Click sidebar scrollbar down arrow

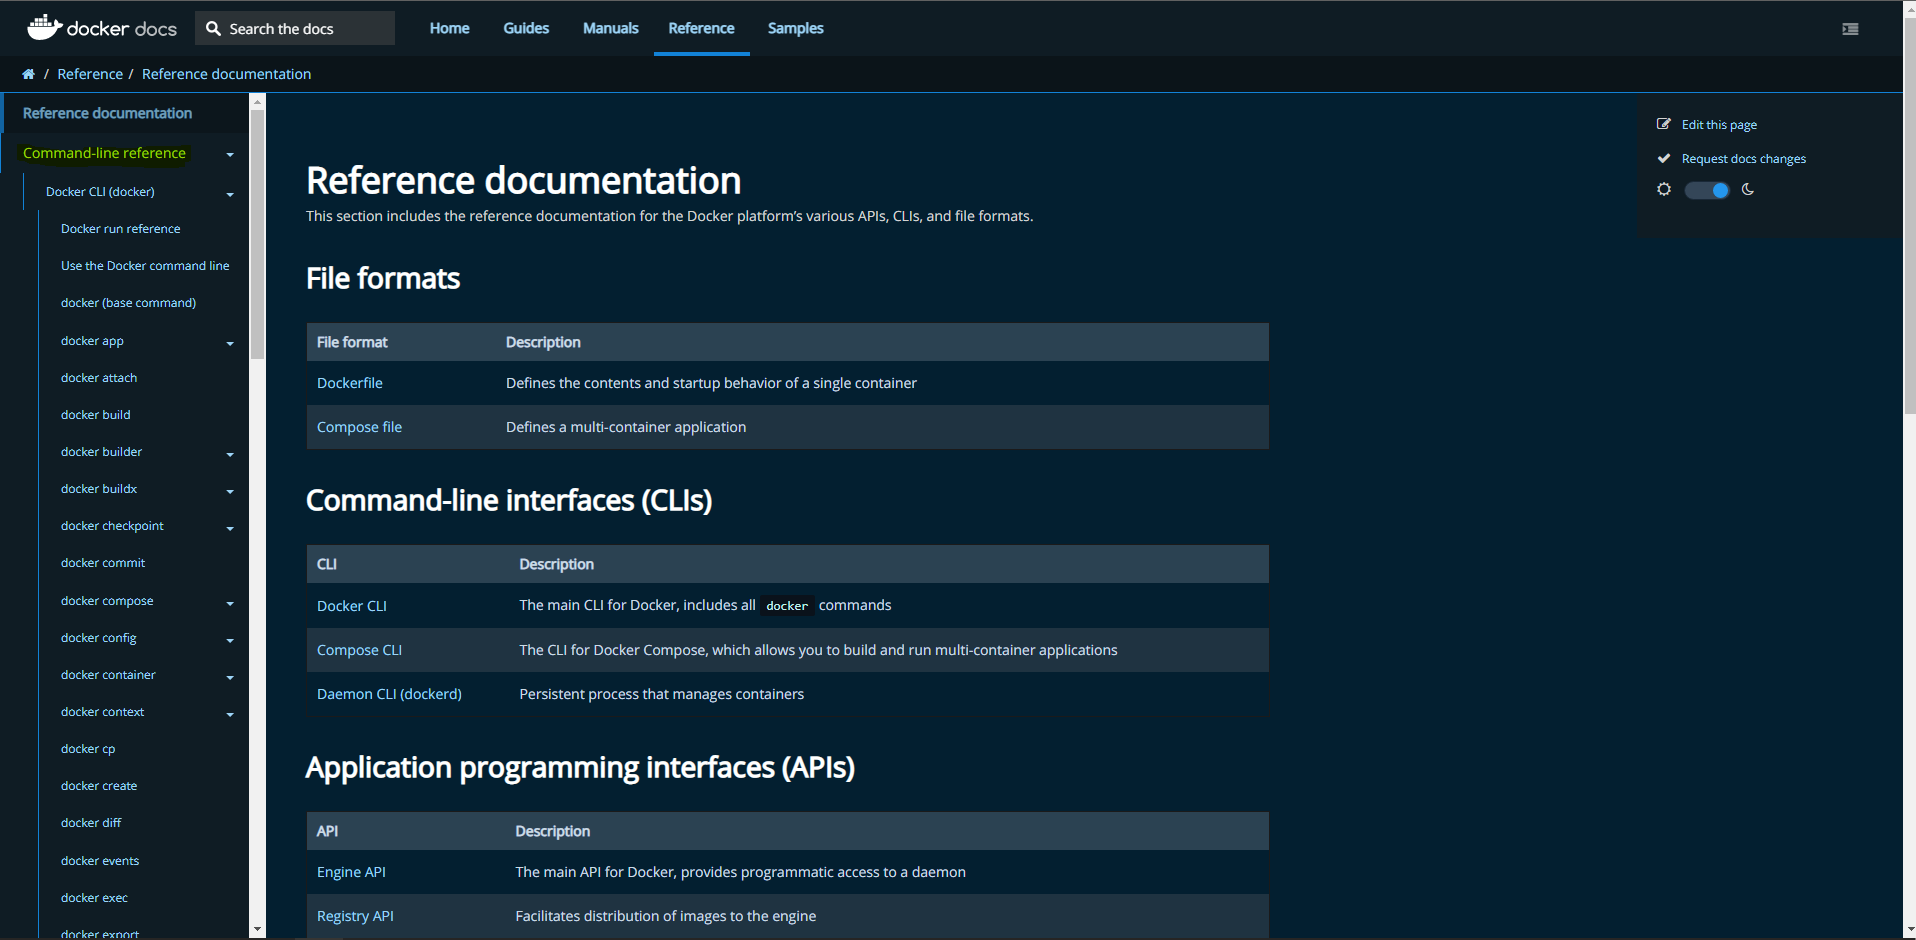point(257,930)
